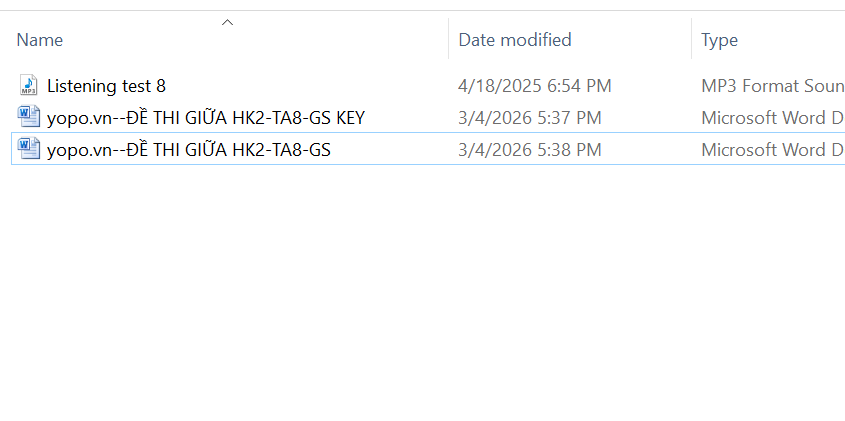Screen dimensions: 845x421
Task: Select the file name ending in GS KEY
Action: 206,118
